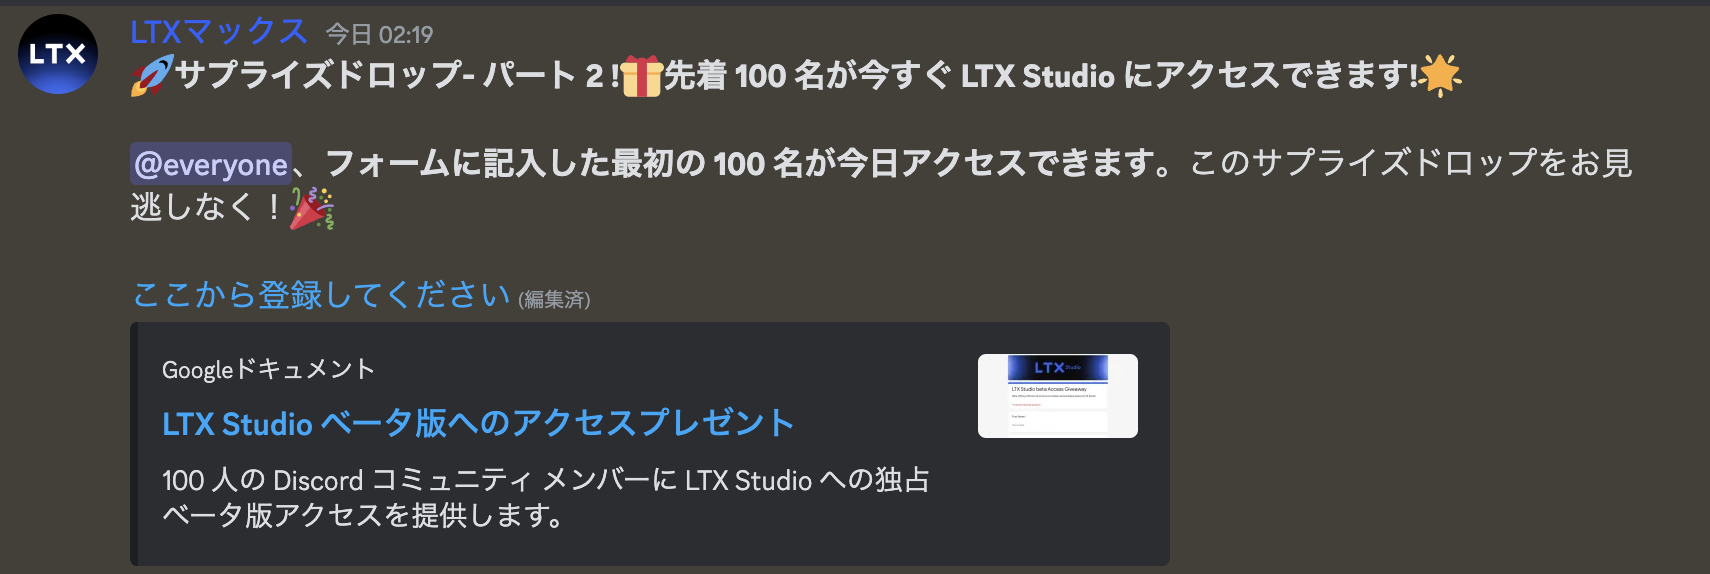Open the LTXマックス username profile
This screenshot has width=1710, height=574.
coord(219,32)
